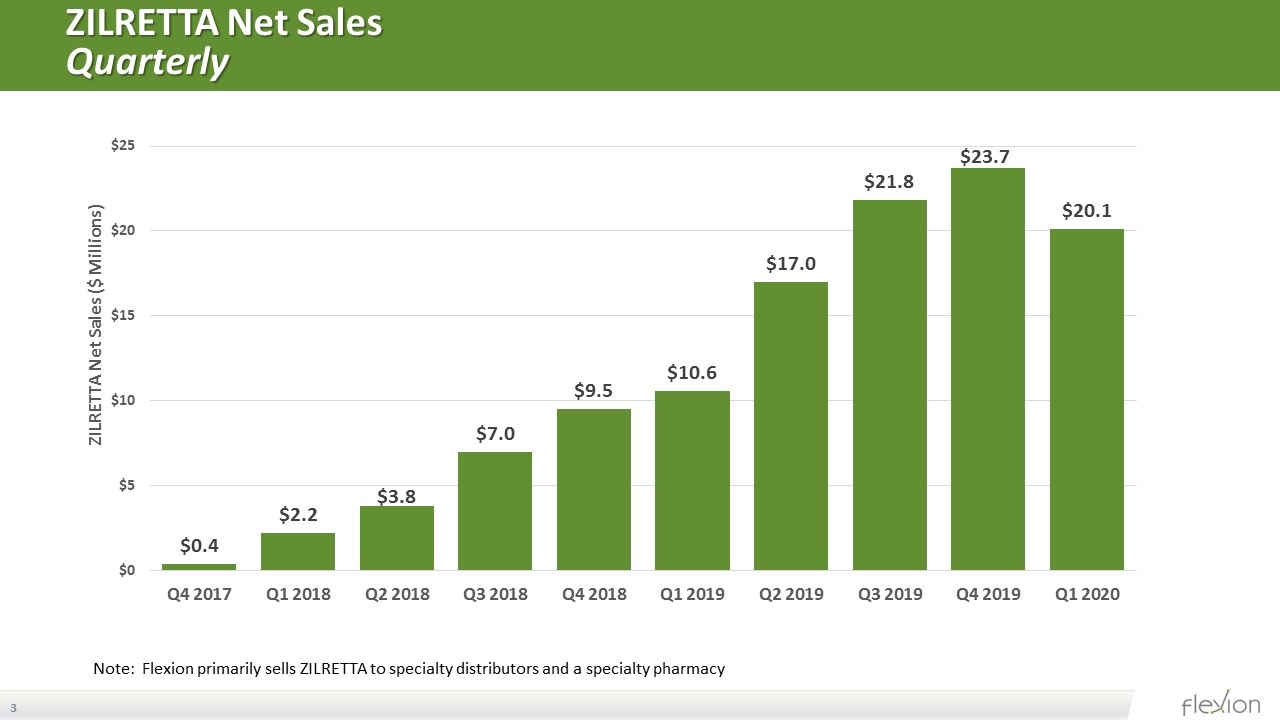Click the $10.6 data label
Viewport: 1280px width, 720px height.
[x=692, y=373]
